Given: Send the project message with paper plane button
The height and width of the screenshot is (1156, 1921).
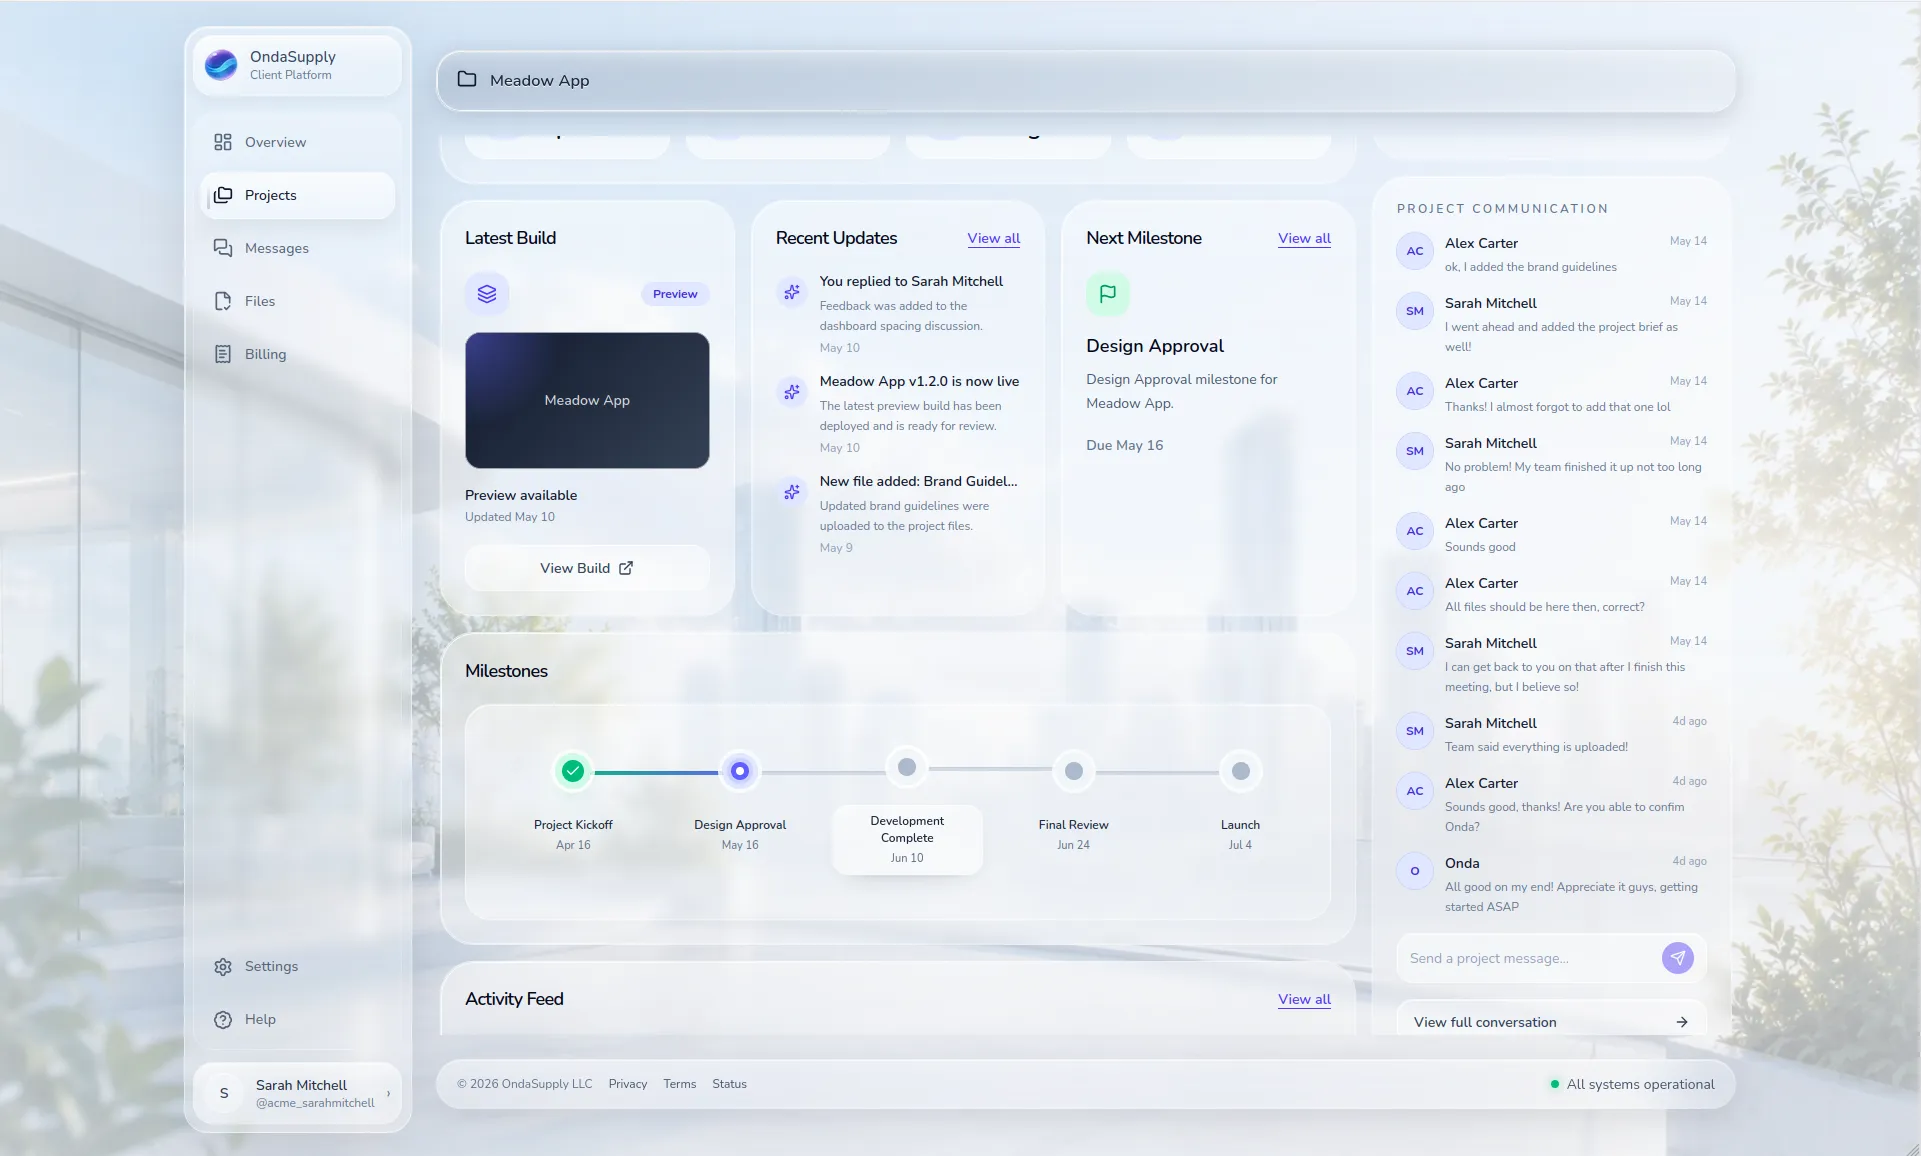Looking at the screenshot, I should (1678, 958).
